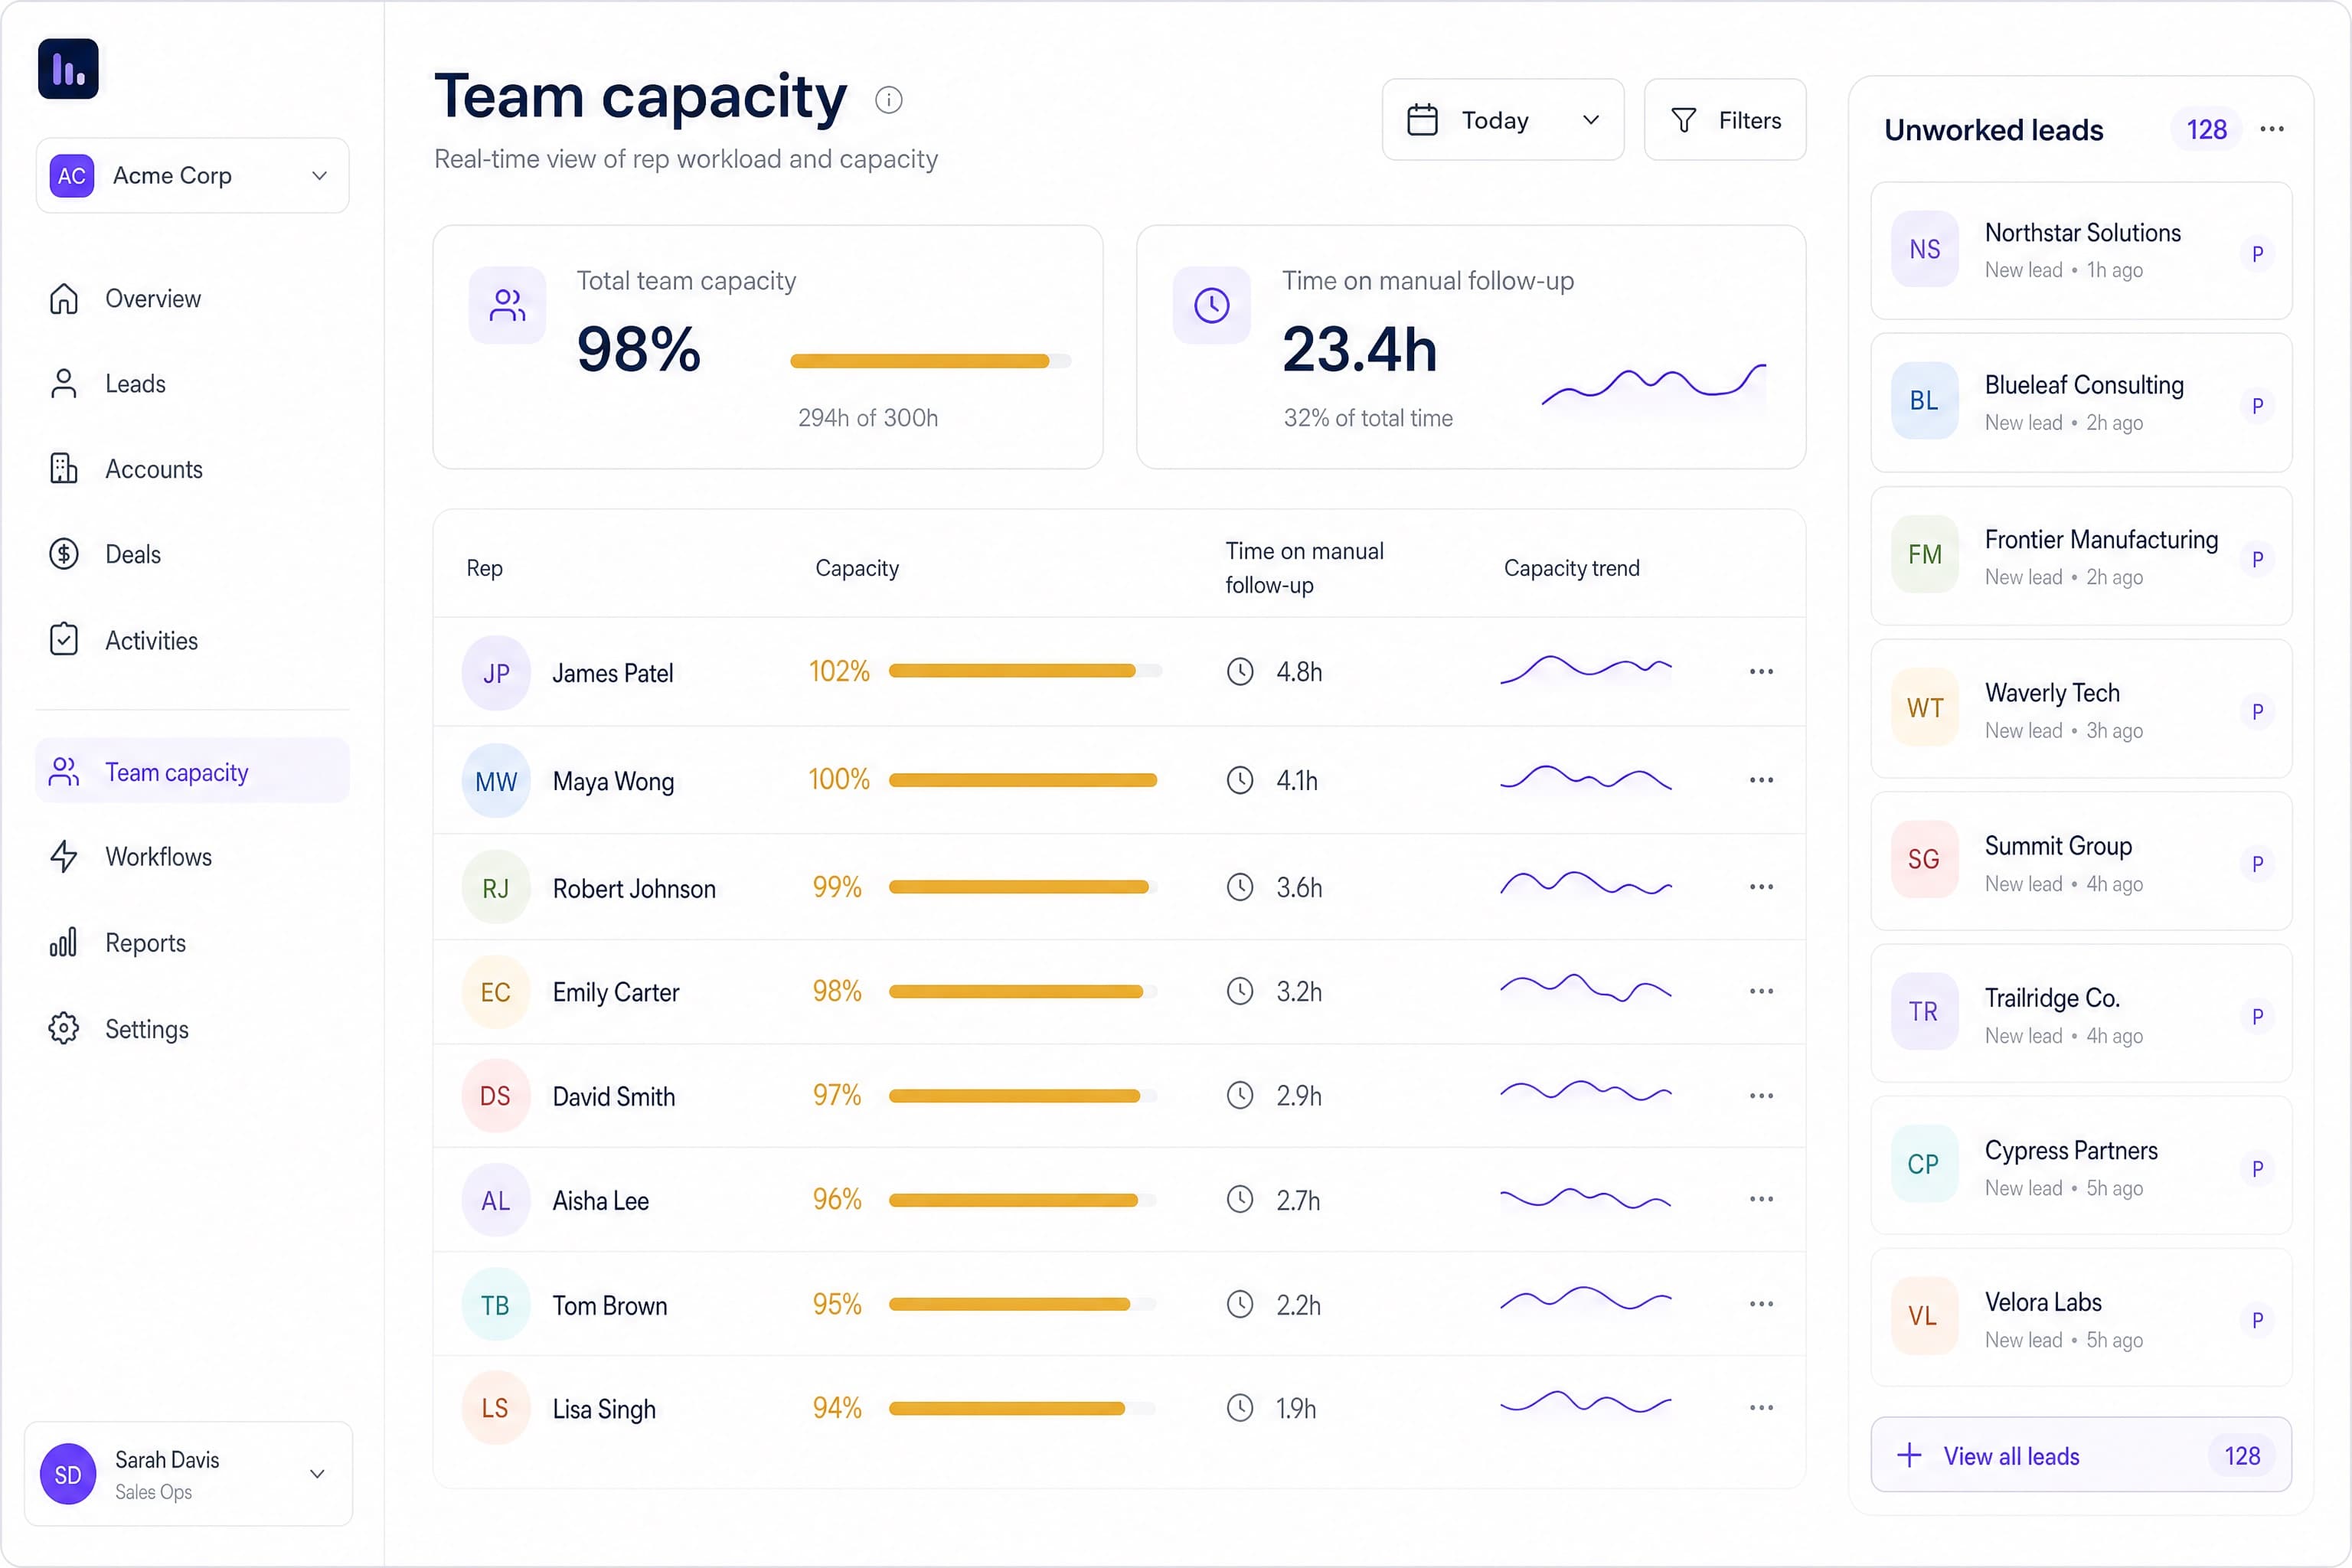Expand the Acme Corp workspace switcher
The image size is (2352, 1568).
click(x=193, y=176)
